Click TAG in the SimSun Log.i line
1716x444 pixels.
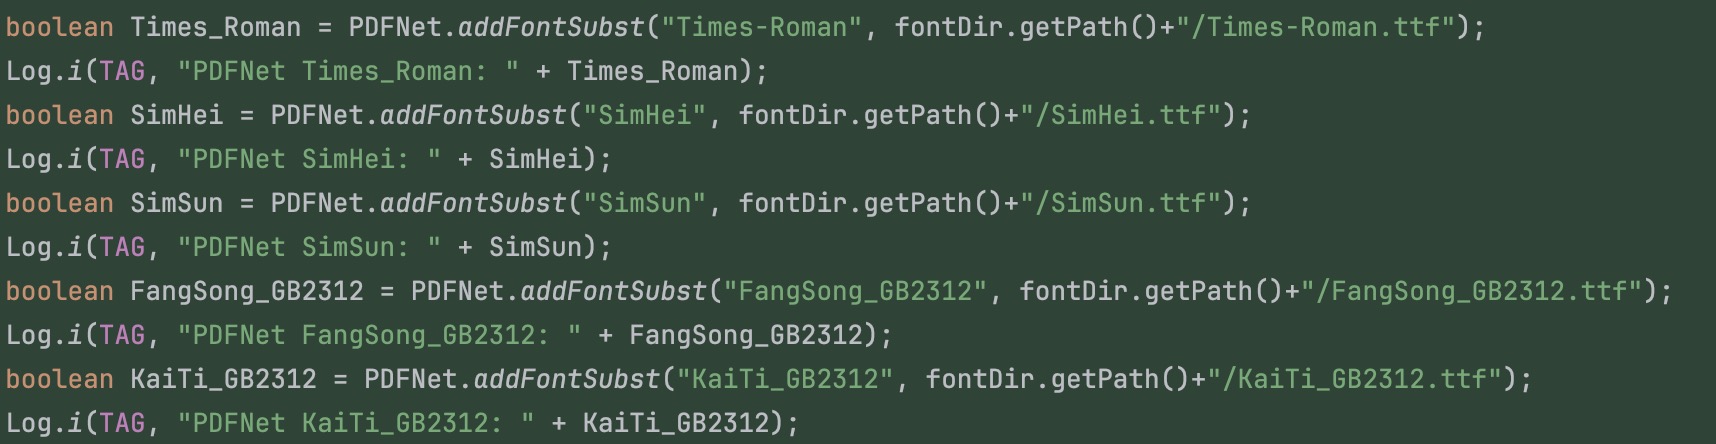coord(122,247)
